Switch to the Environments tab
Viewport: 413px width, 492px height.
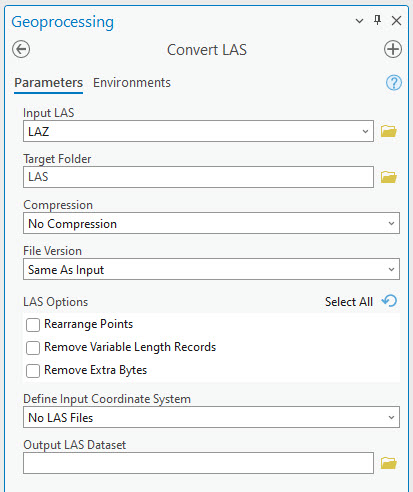coord(132,83)
